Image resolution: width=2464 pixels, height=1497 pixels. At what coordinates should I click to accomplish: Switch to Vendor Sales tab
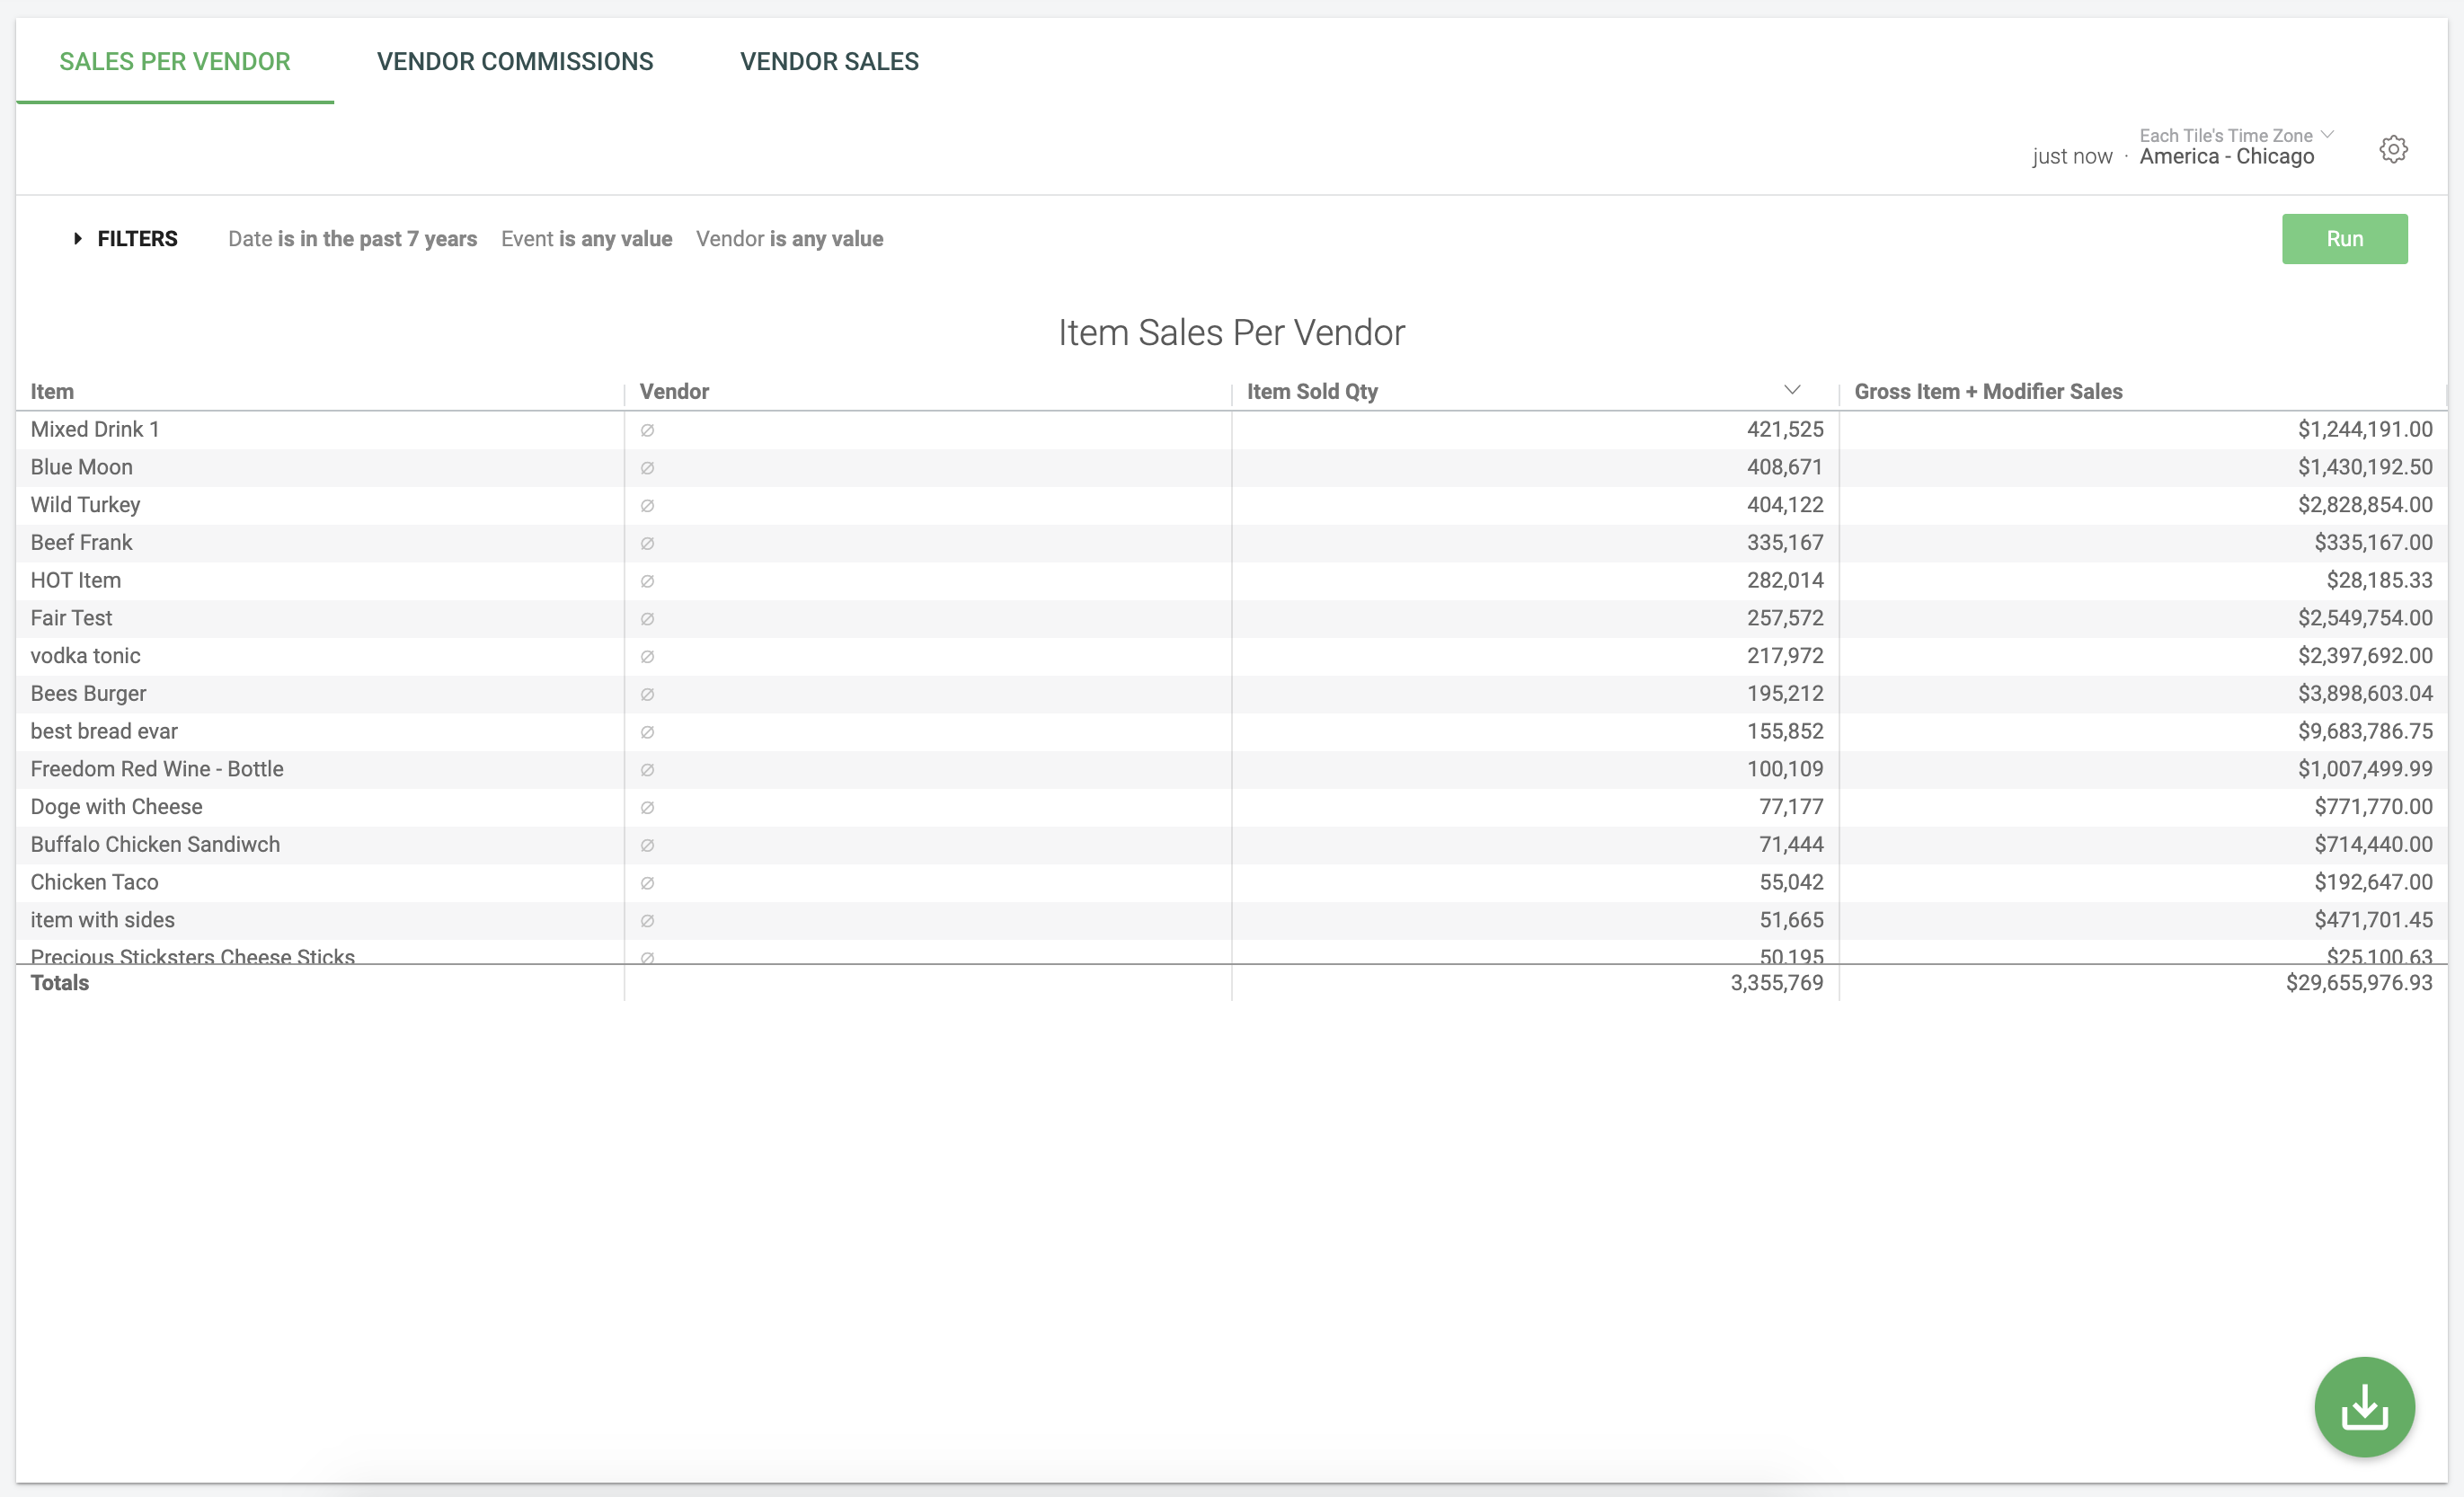(829, 61)
